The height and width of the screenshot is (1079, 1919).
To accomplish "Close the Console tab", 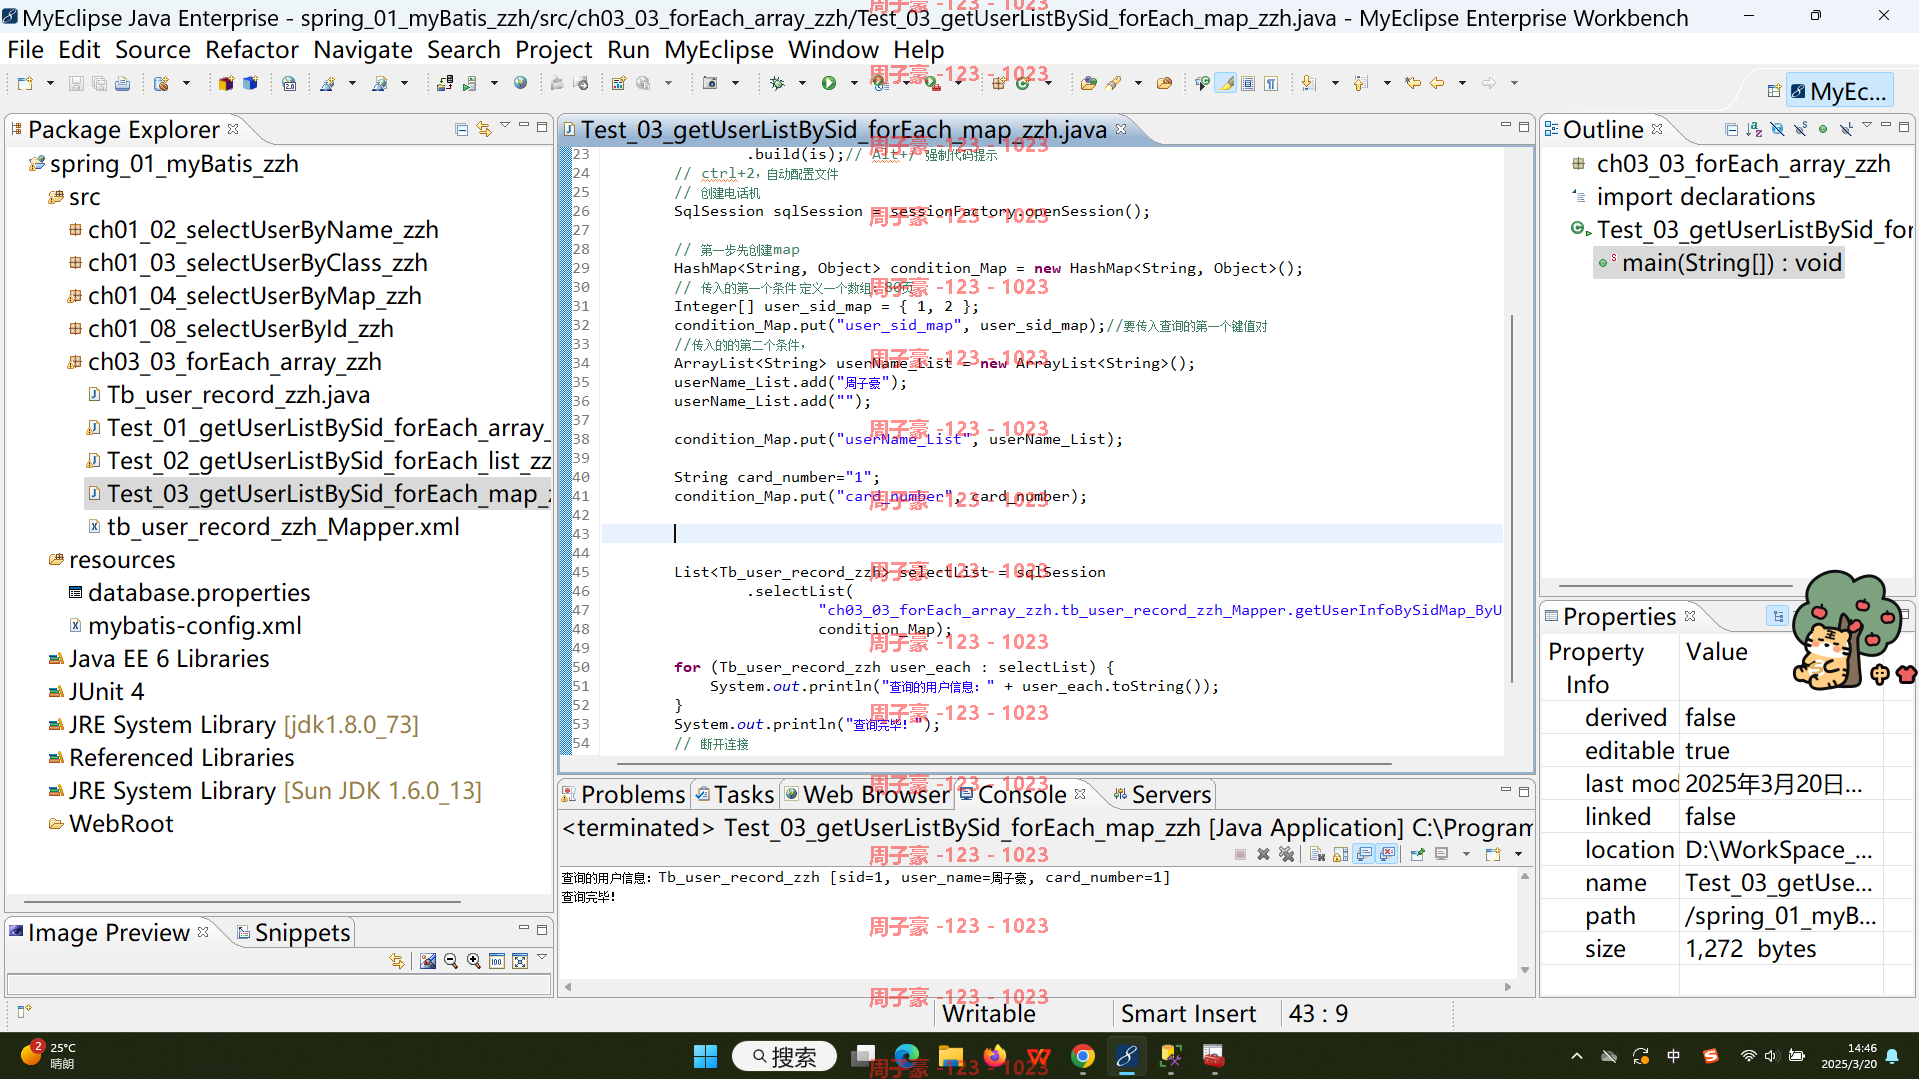I will [x=1080, y=794].
